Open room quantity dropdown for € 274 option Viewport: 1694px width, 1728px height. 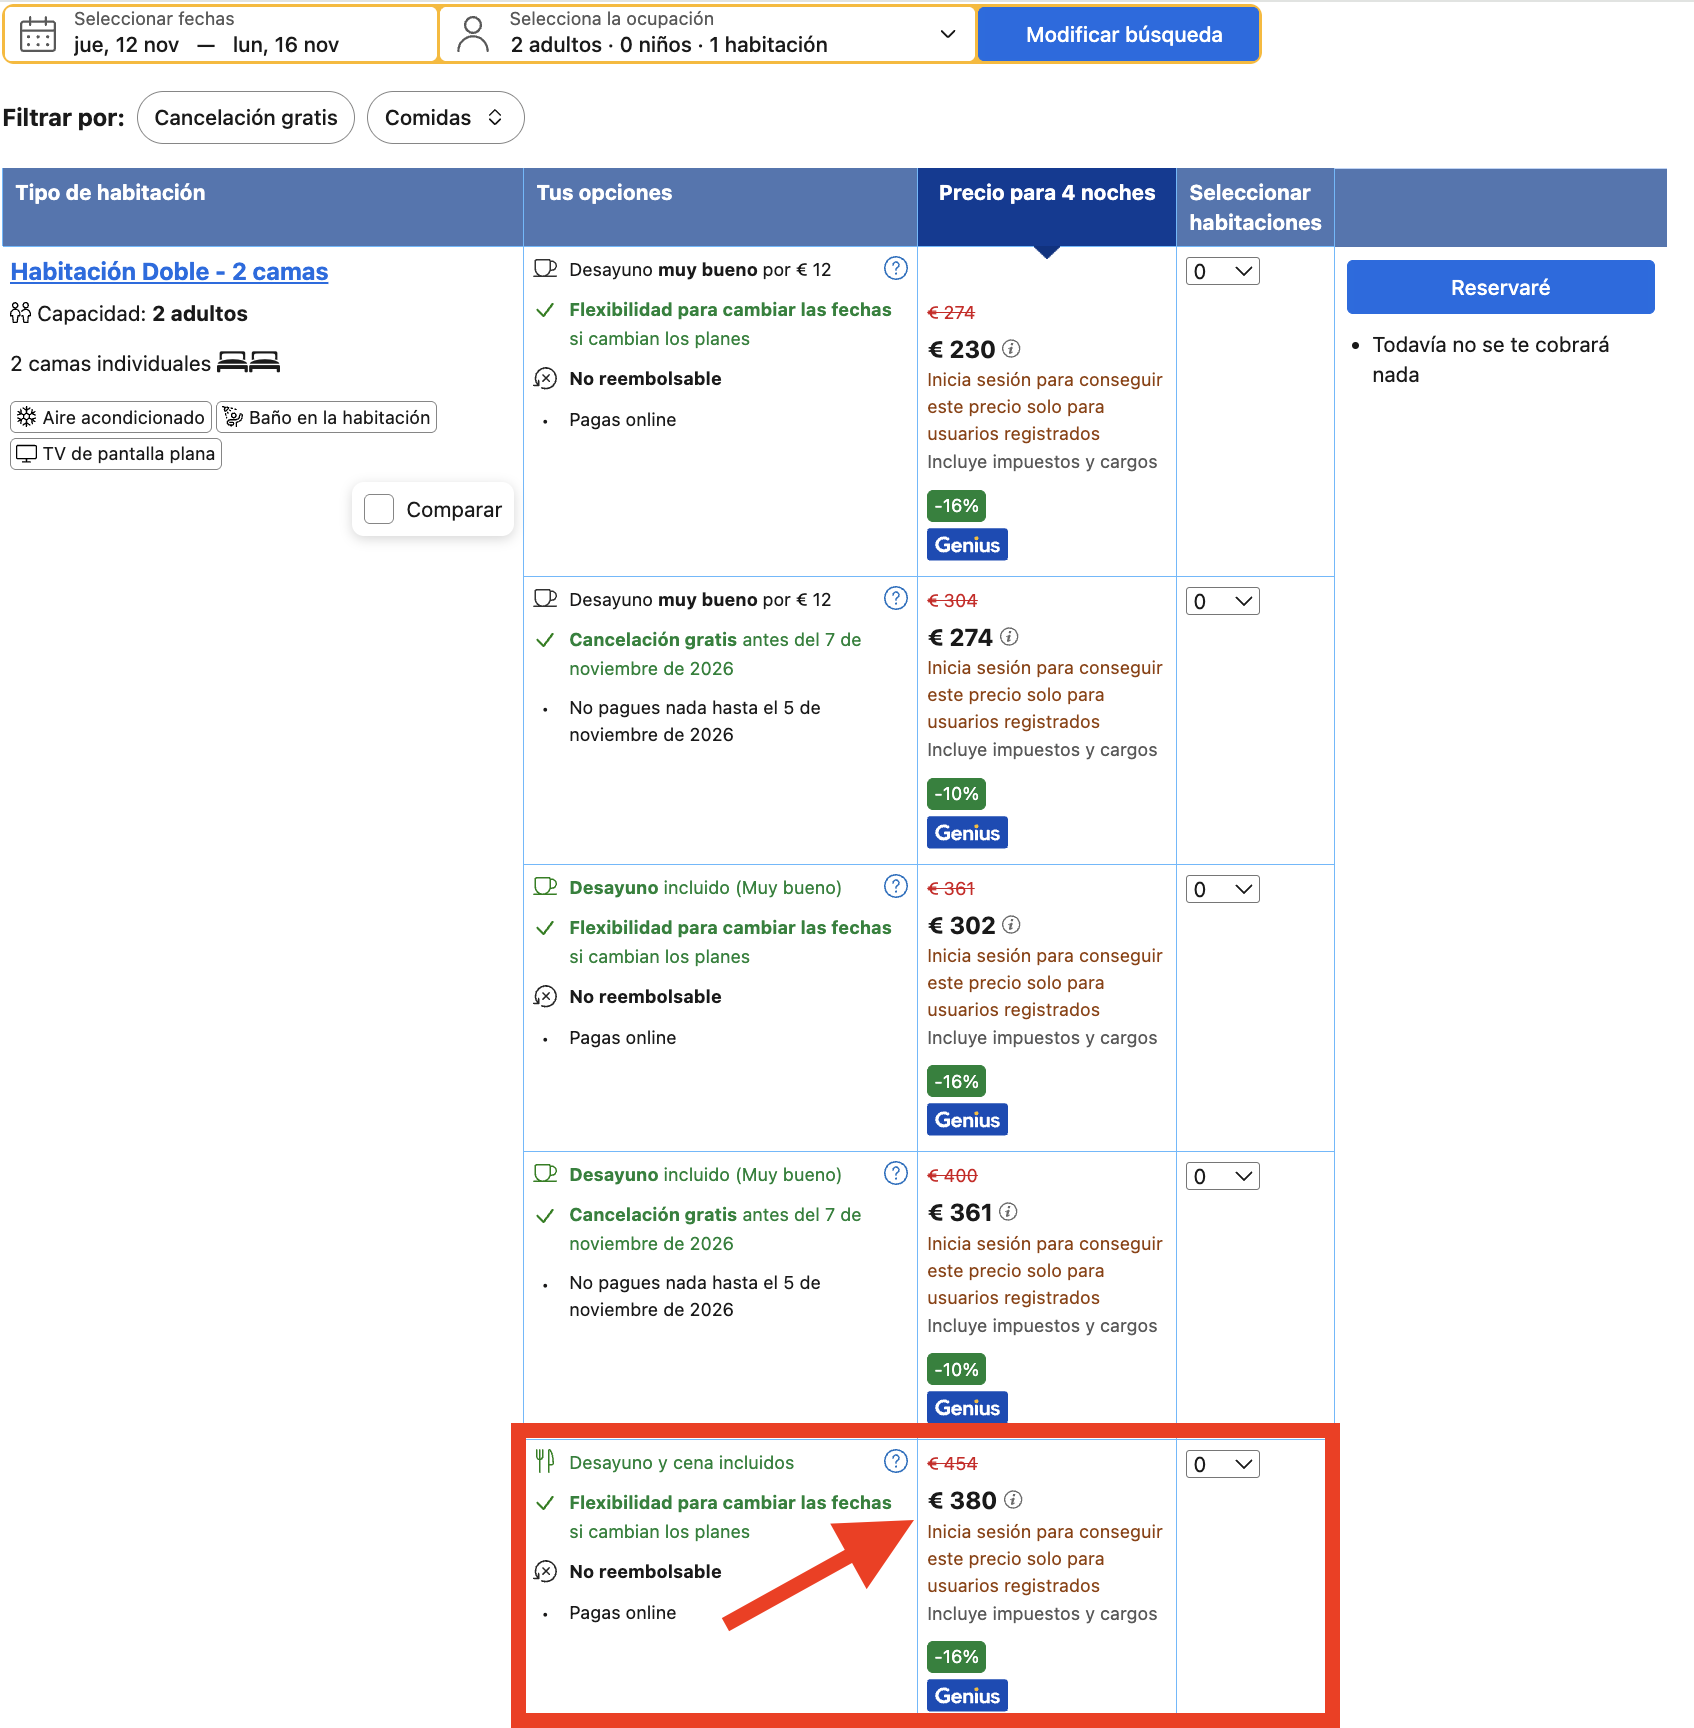click(x=1223, y=601)
